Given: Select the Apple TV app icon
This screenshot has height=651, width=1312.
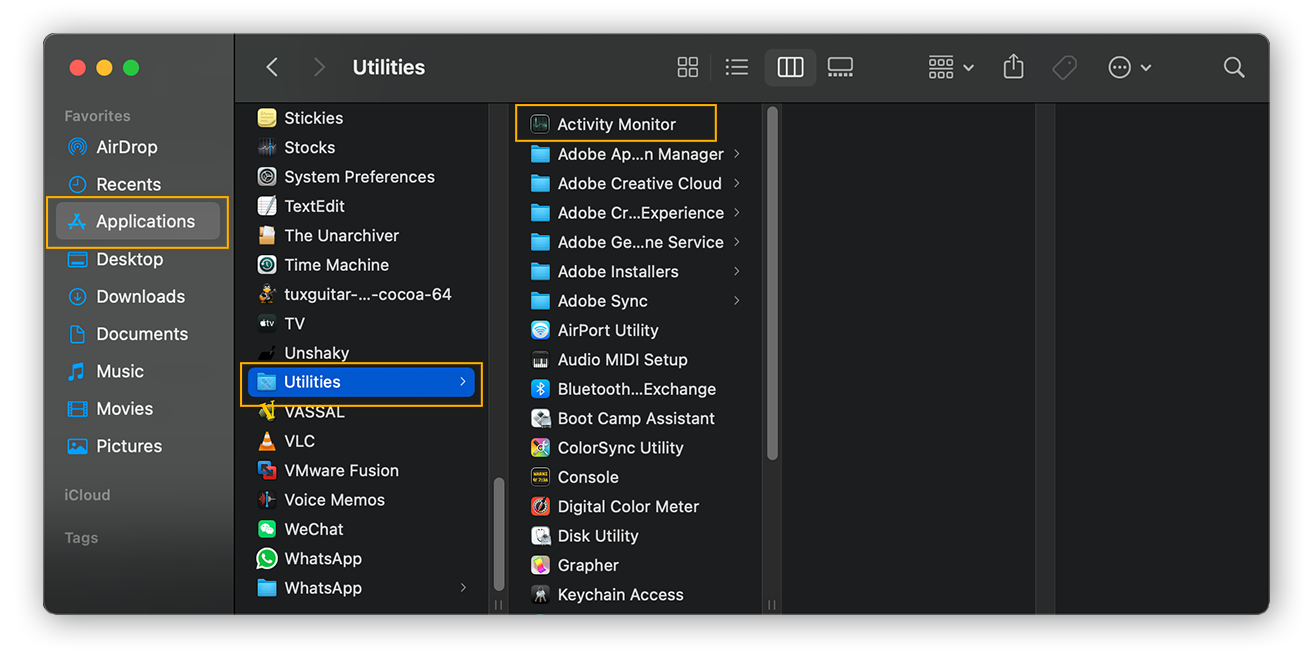Looking at the screenshot, I should coord(267,323).
